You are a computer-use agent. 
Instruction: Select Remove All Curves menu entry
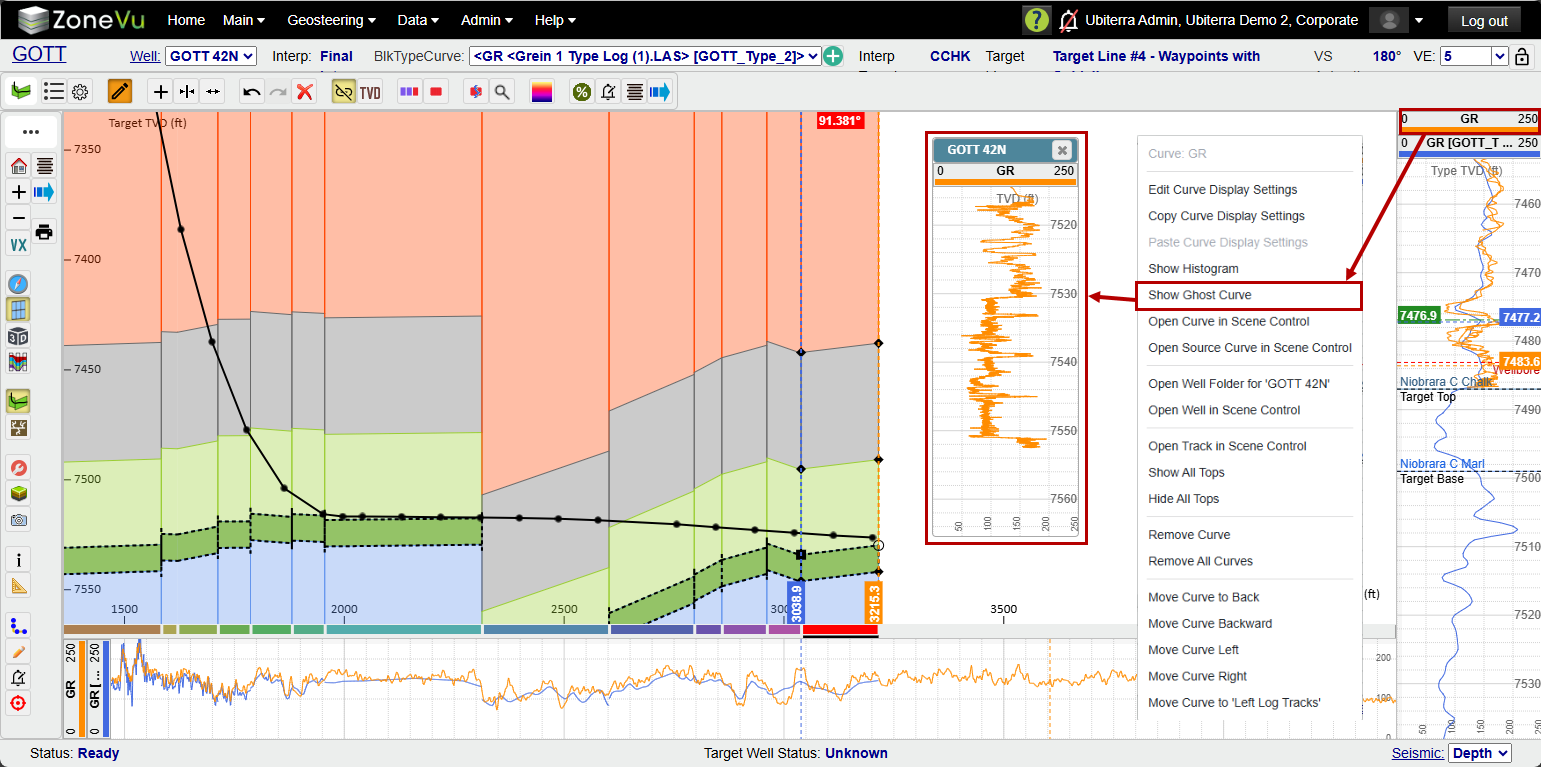tap(1200, 561)
